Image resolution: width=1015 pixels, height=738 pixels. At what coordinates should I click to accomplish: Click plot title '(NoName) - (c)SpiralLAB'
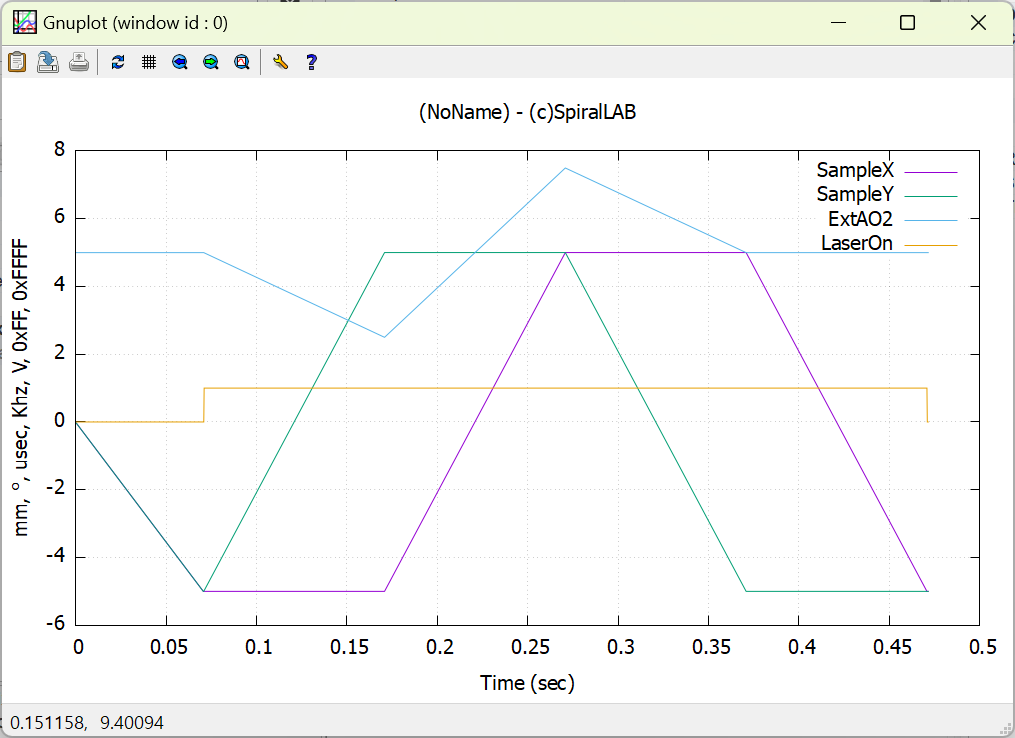528,112
